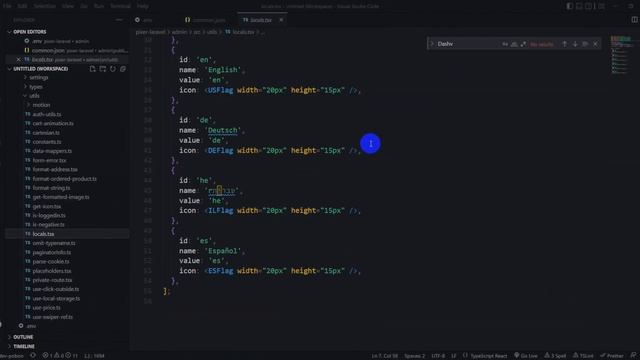Open Customize Layout icon in title bar
Screen dimensions: 640x360
(601, 6)
